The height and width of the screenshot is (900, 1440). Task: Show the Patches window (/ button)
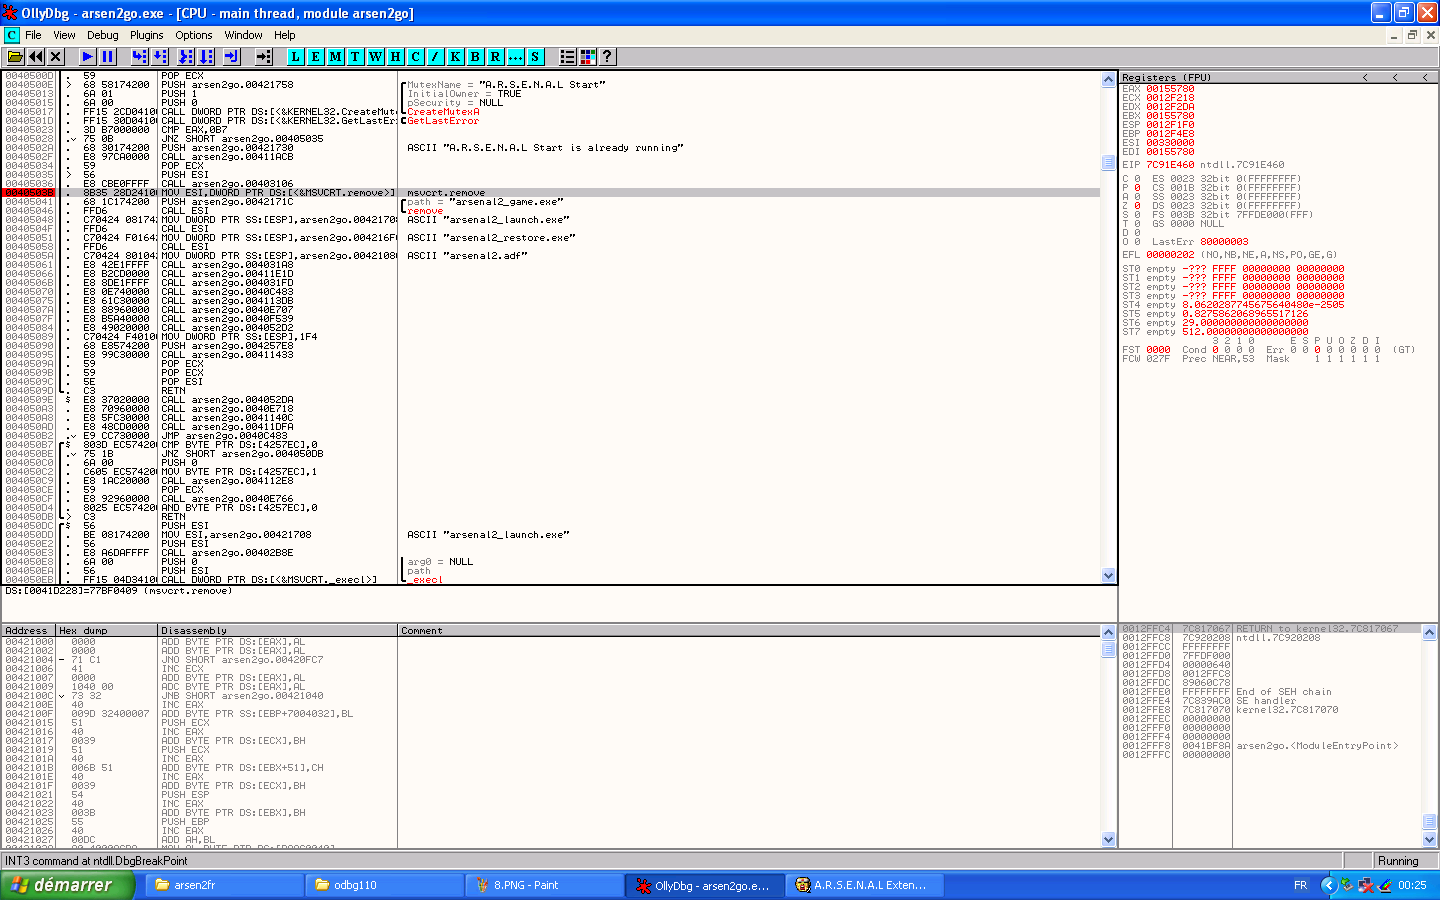pyautogui.click(x=436, y=57)
